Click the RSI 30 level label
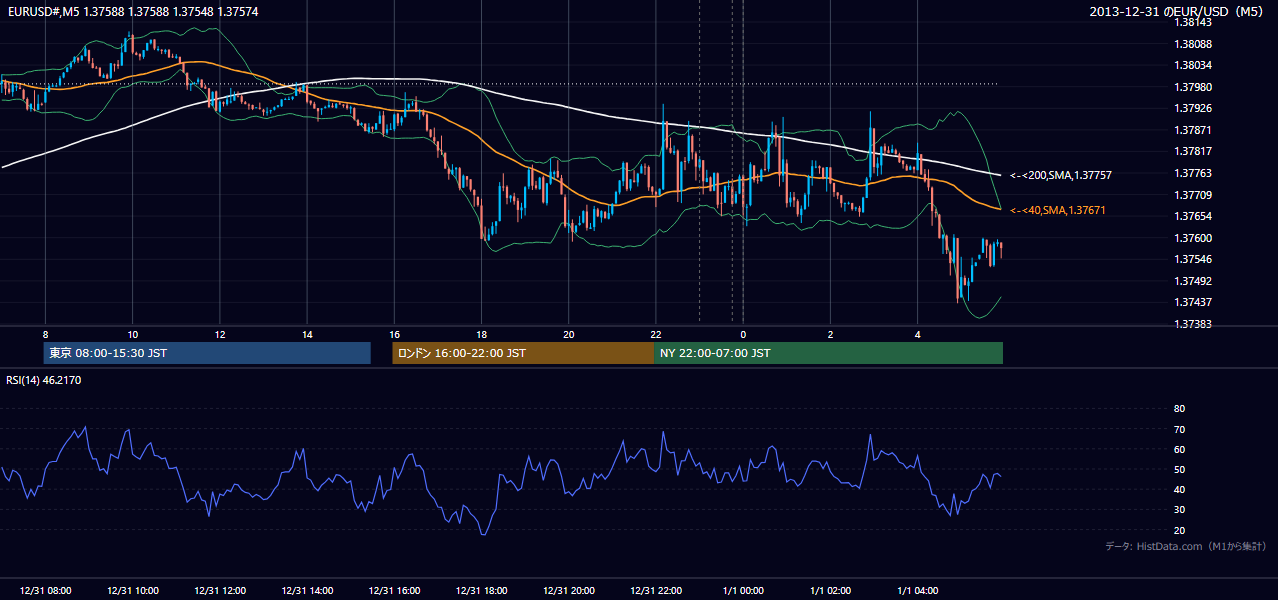 [1179, 510]
